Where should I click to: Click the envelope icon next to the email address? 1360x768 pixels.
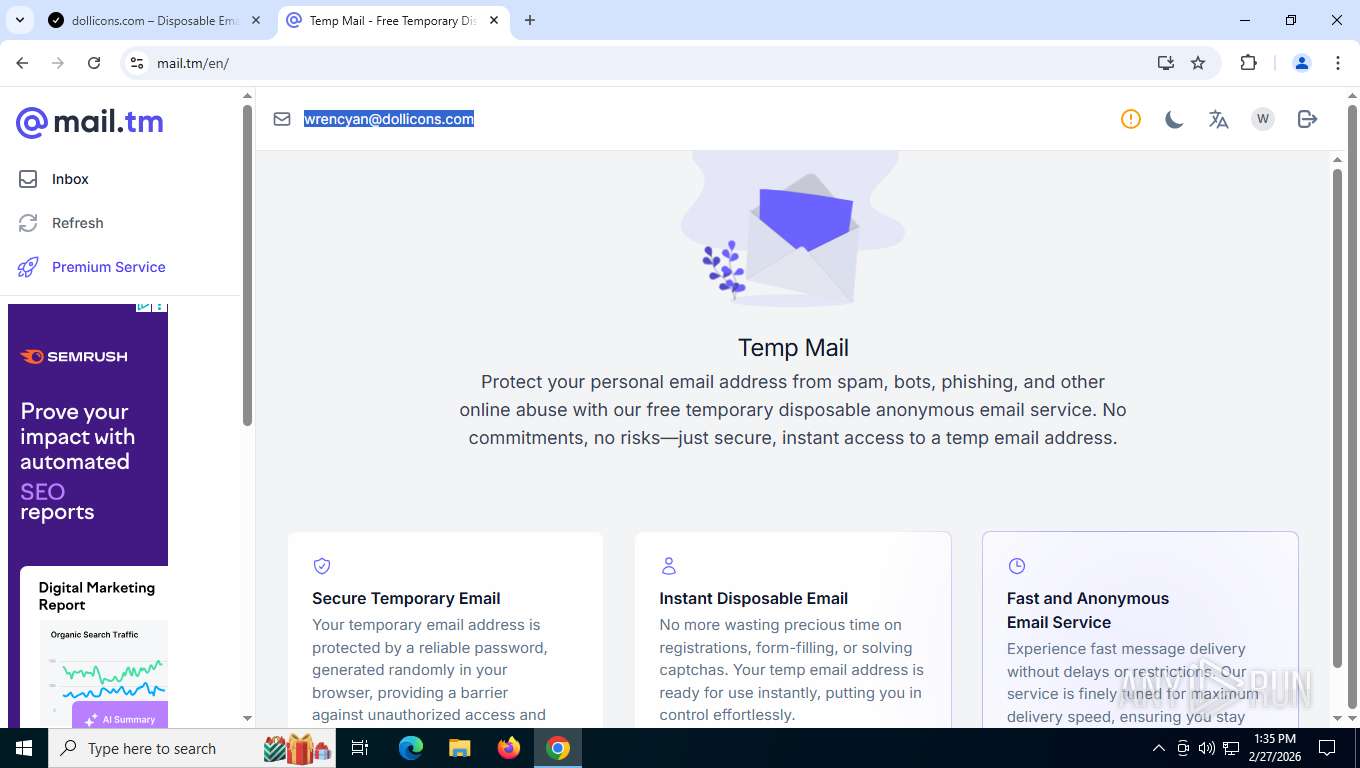click(282, 119)
